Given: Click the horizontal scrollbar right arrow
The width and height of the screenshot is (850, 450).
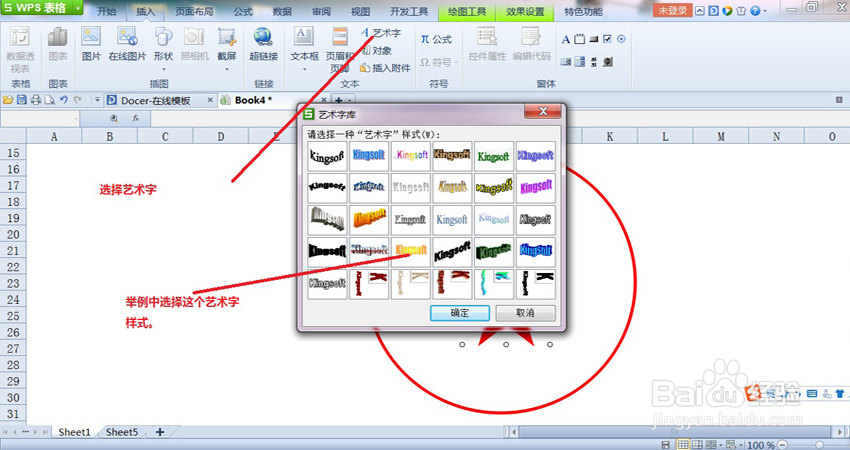Looking at the screenshot, I should [x=840, y=432].
